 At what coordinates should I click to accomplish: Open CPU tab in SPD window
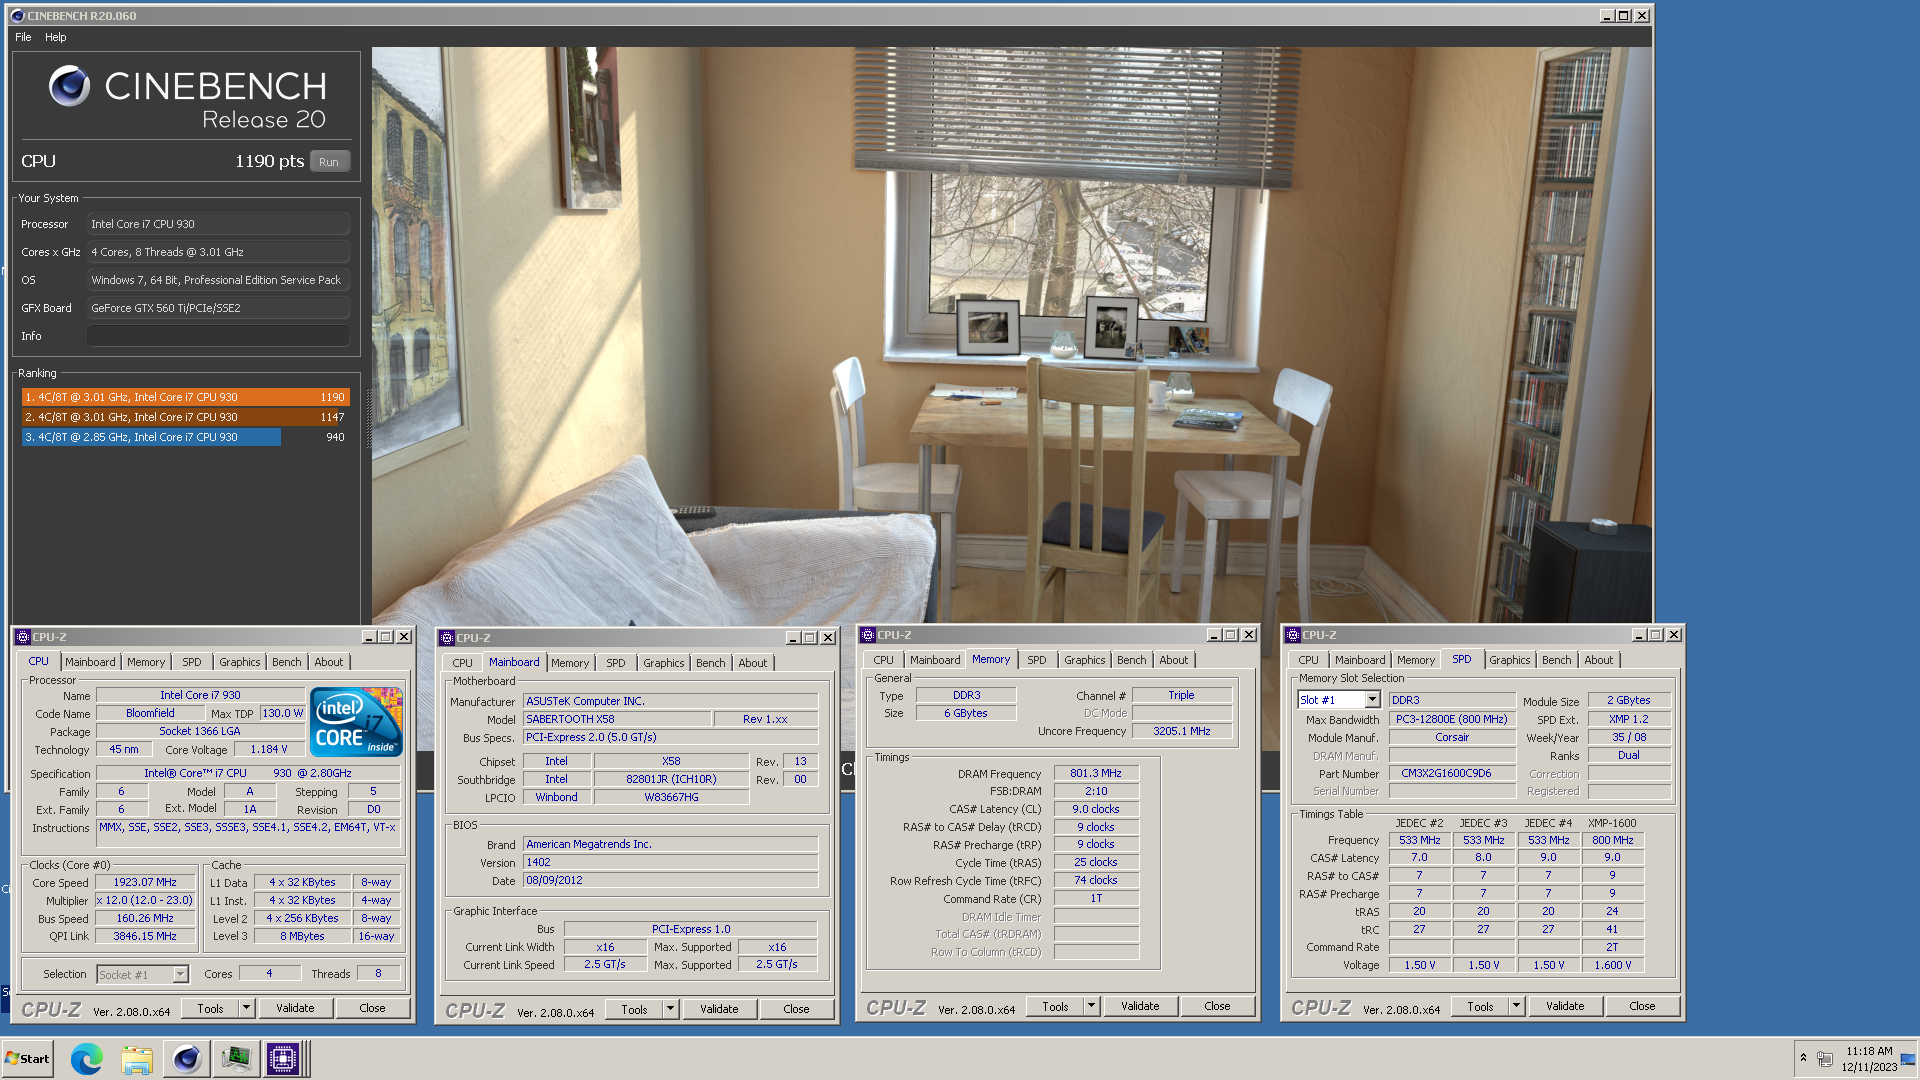point(1308,660)
